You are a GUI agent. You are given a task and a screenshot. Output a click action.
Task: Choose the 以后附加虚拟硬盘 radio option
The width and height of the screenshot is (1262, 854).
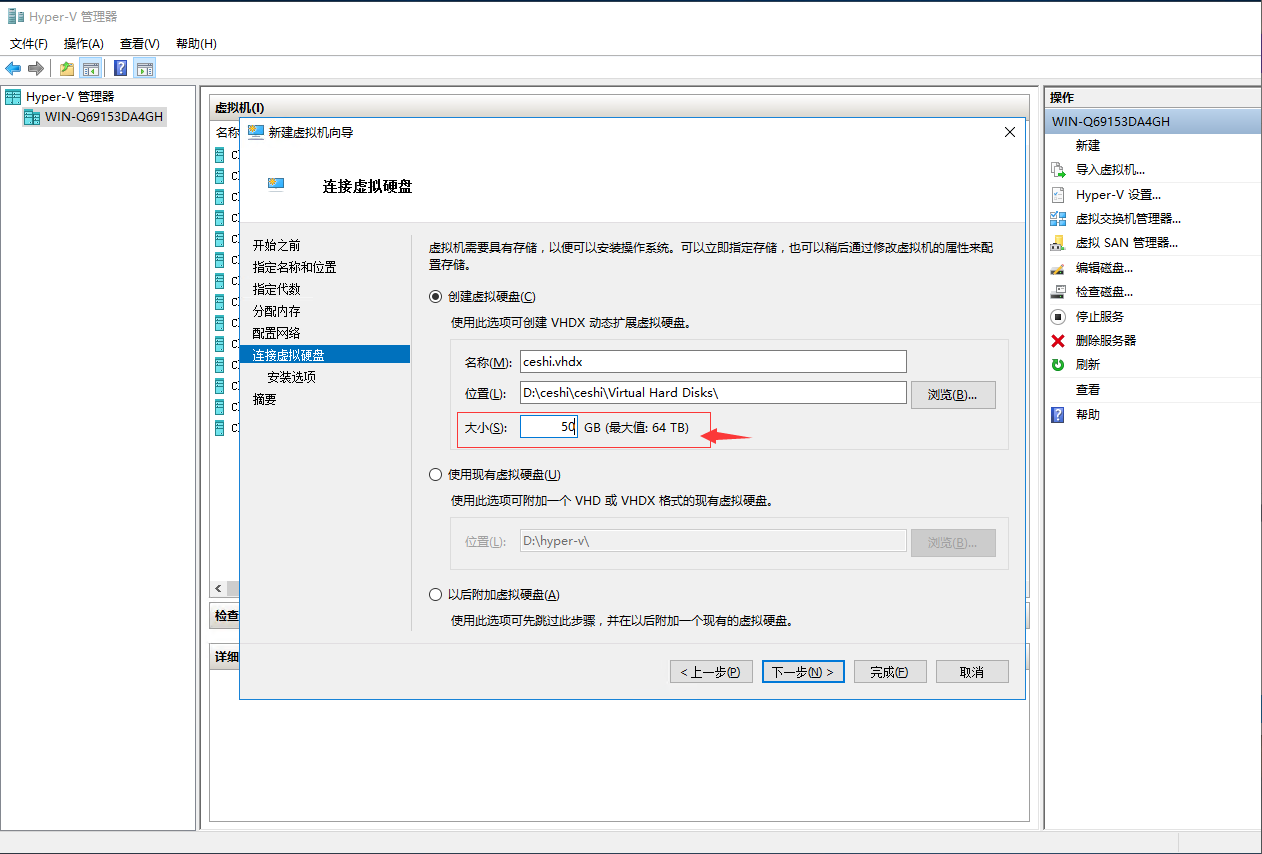(435, 594)
